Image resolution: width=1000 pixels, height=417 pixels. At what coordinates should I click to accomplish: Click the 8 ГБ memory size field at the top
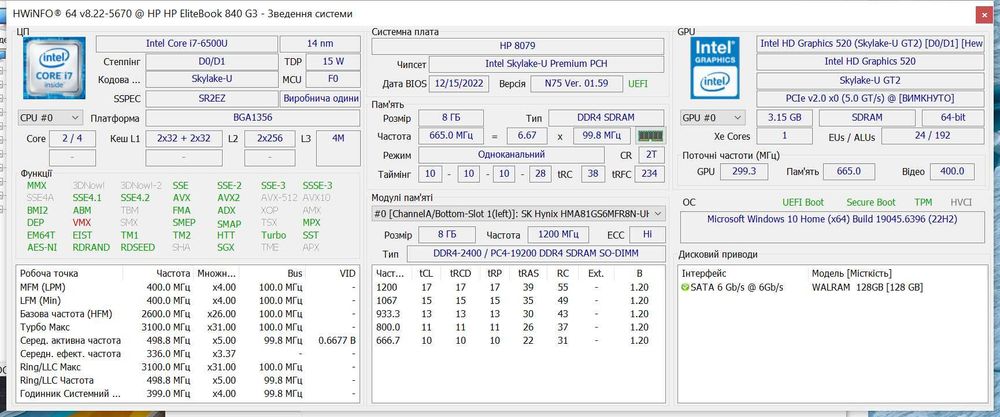click(450, 118)
